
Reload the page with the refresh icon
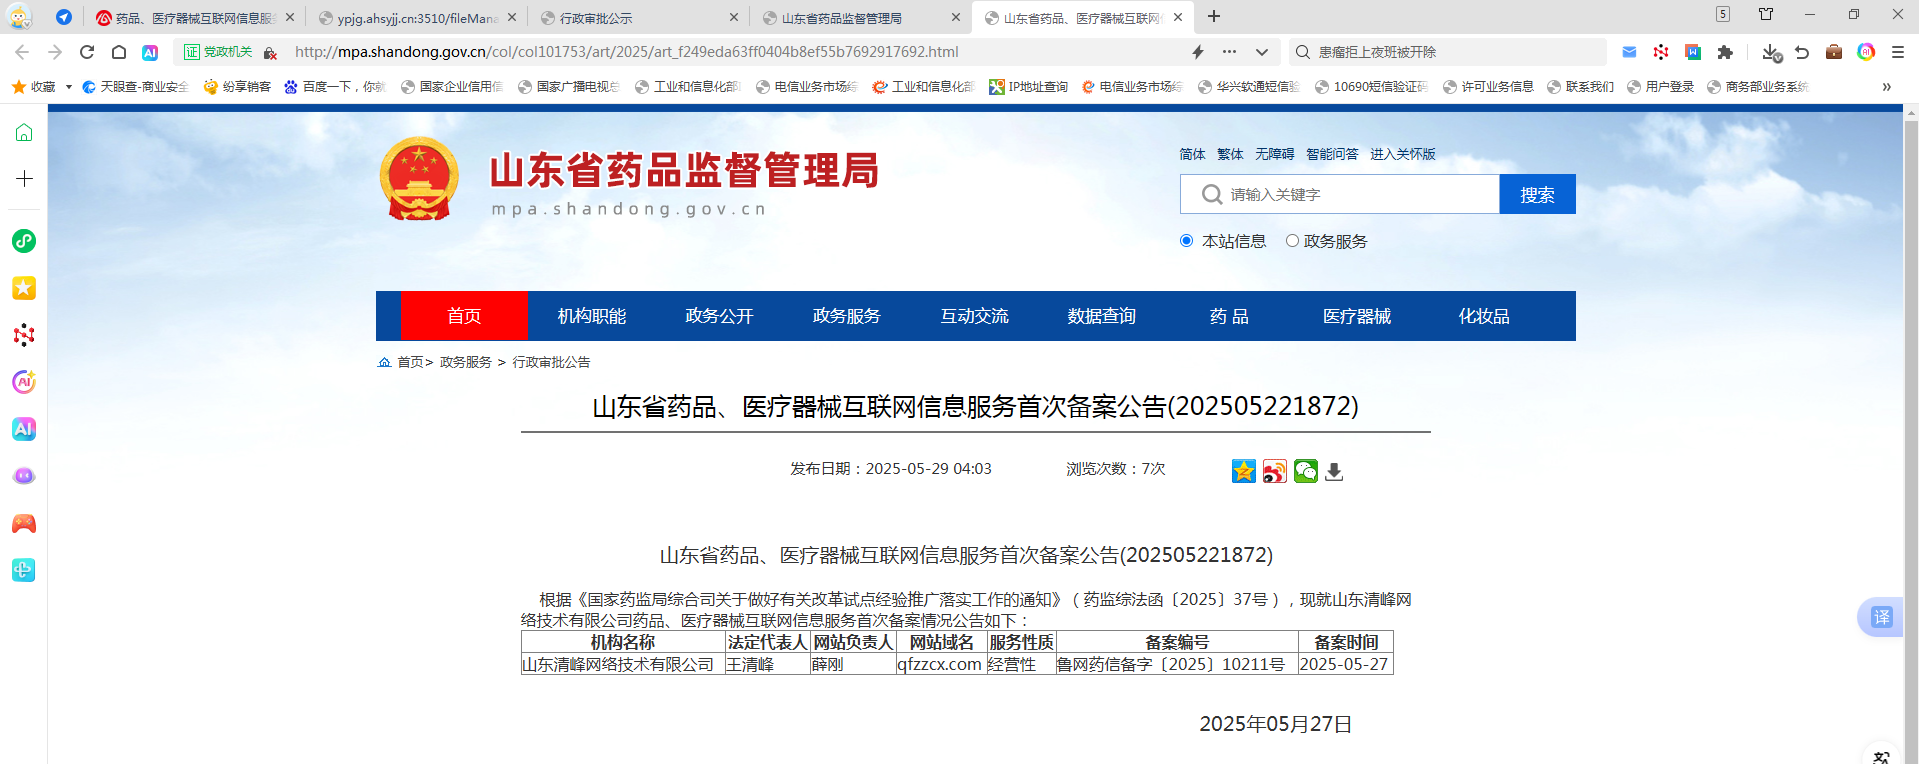[87, 52]
